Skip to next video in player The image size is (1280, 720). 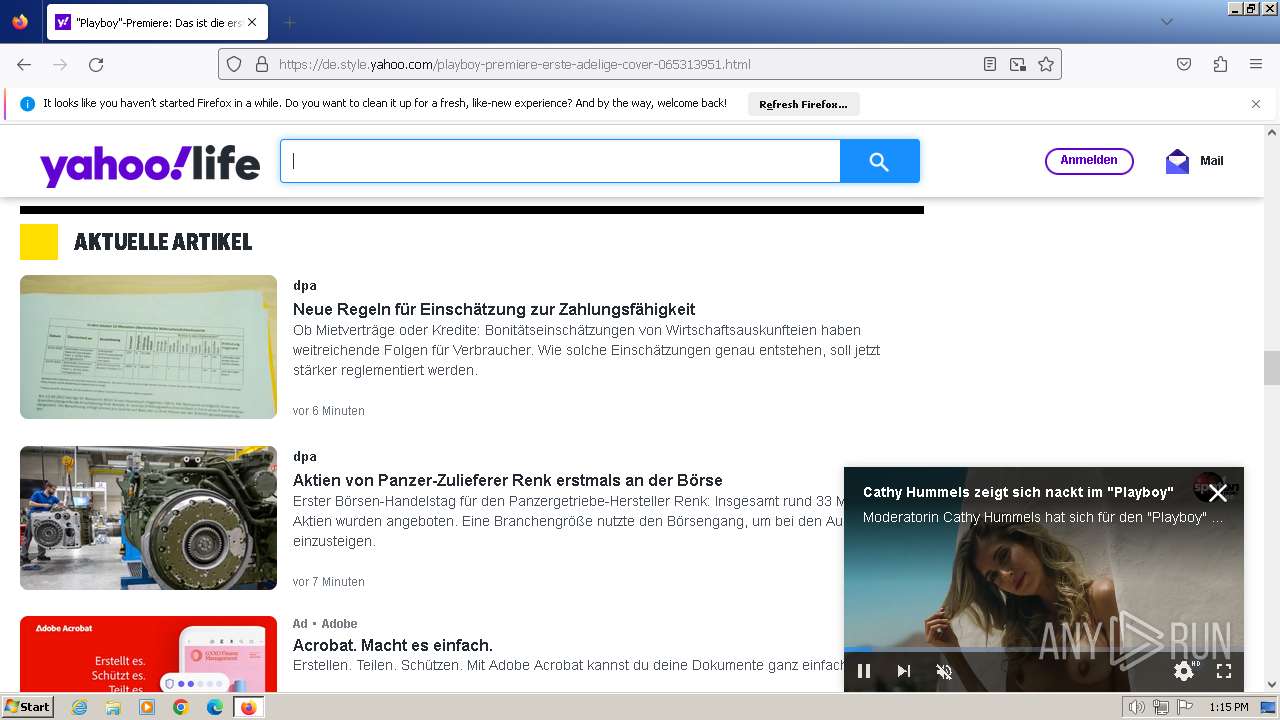click(904, 671)
